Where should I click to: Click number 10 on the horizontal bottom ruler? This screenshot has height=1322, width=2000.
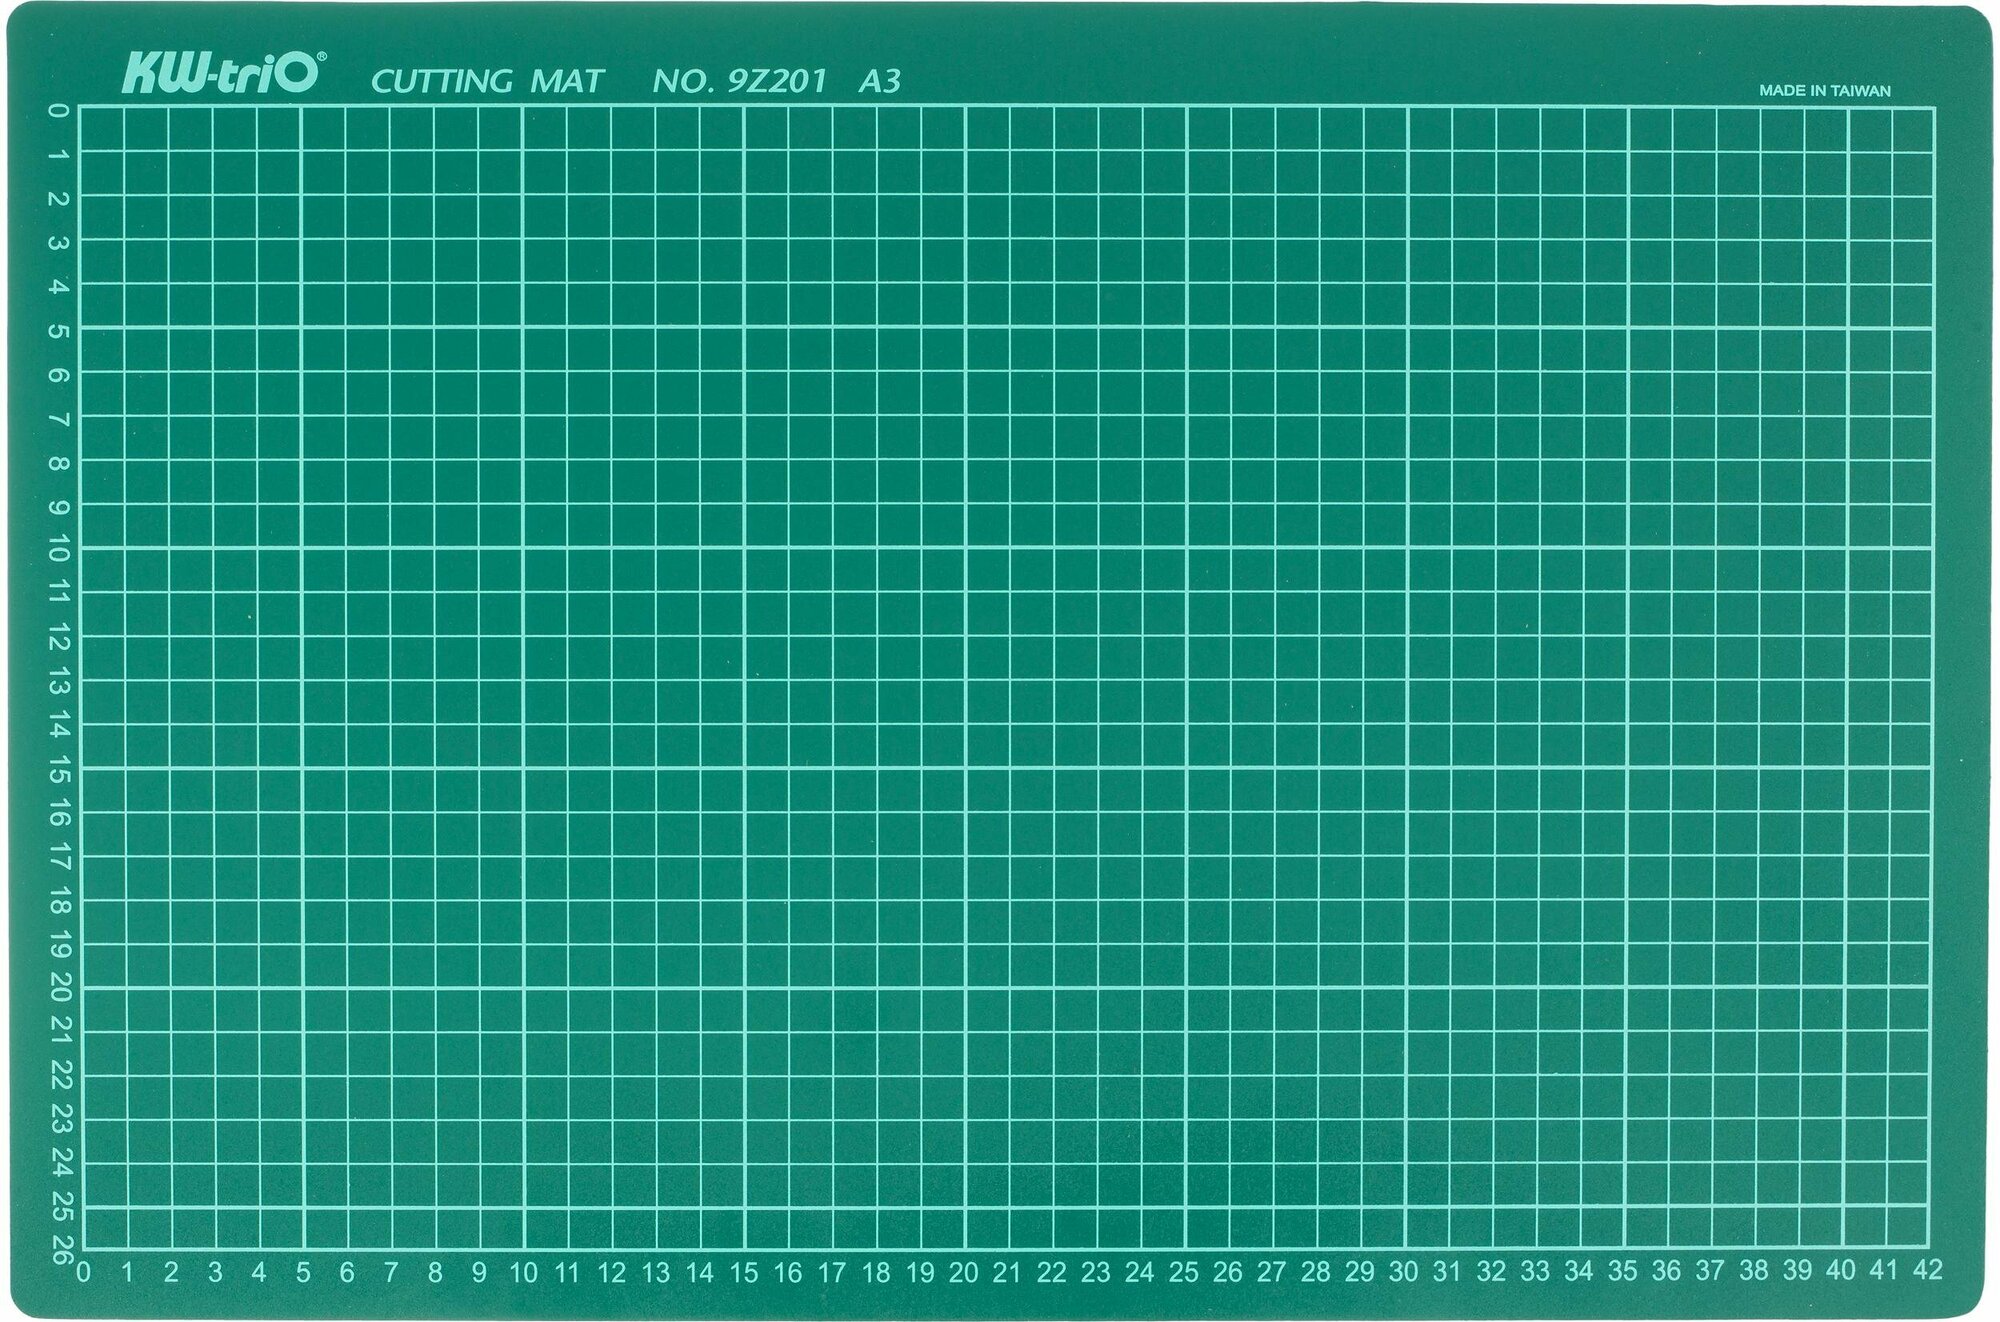[523, 1273]
